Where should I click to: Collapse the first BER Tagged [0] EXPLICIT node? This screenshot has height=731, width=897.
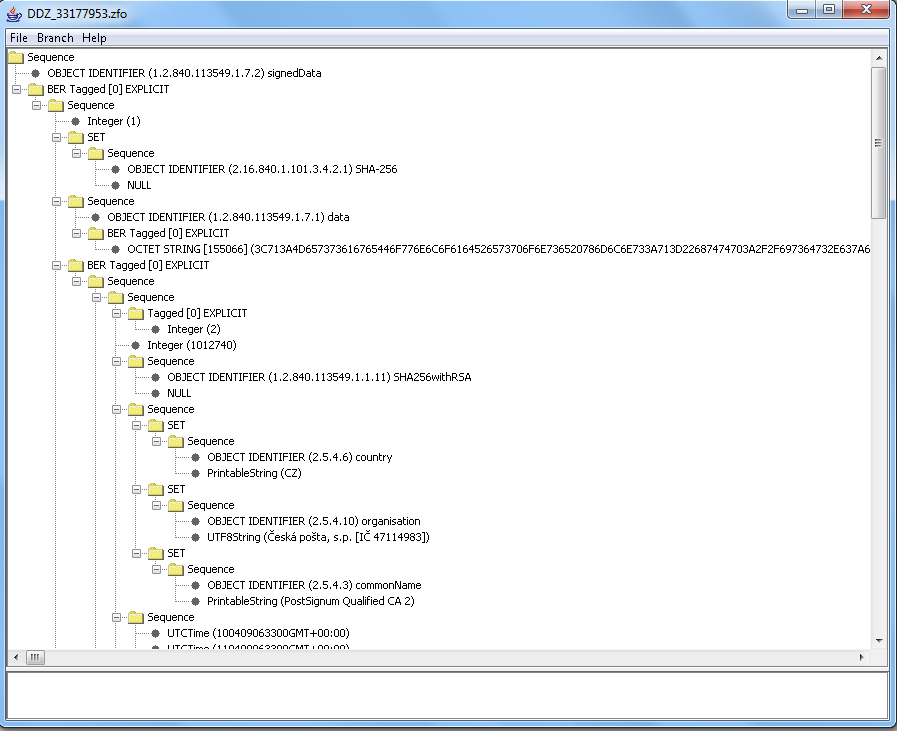pos(17,89)
